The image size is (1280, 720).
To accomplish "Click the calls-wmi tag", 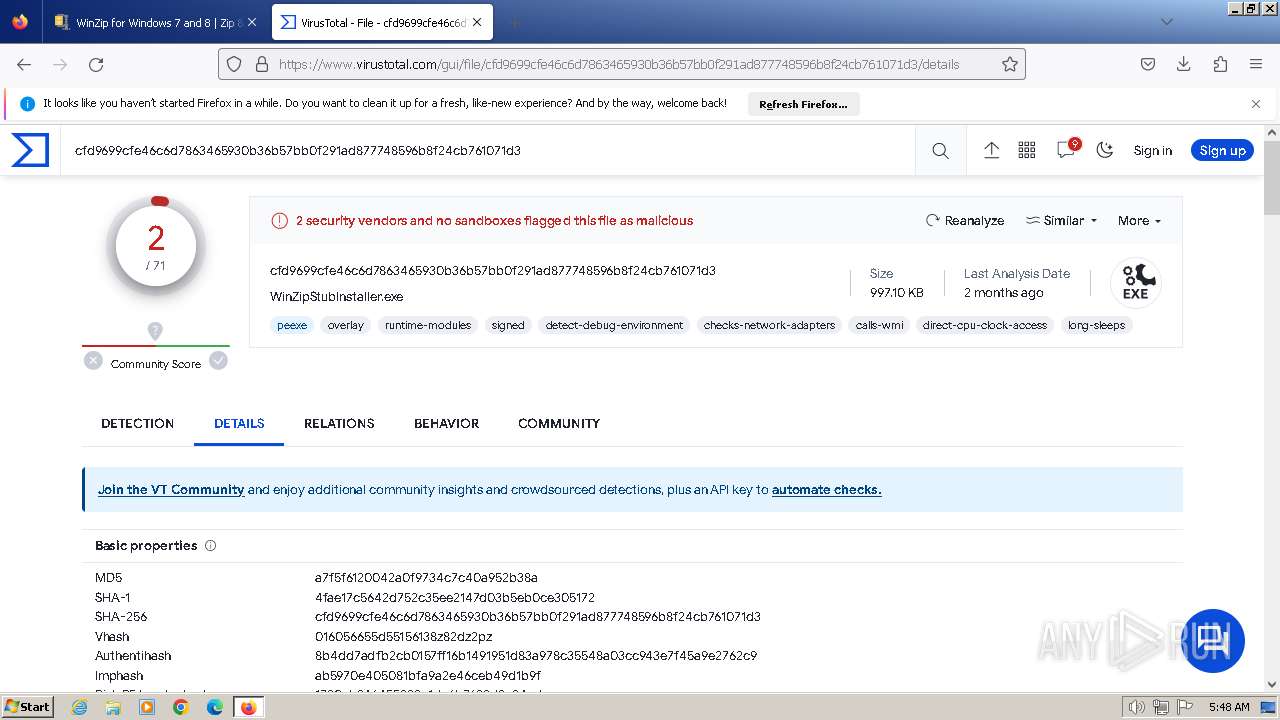I will (x=879, y=325).
